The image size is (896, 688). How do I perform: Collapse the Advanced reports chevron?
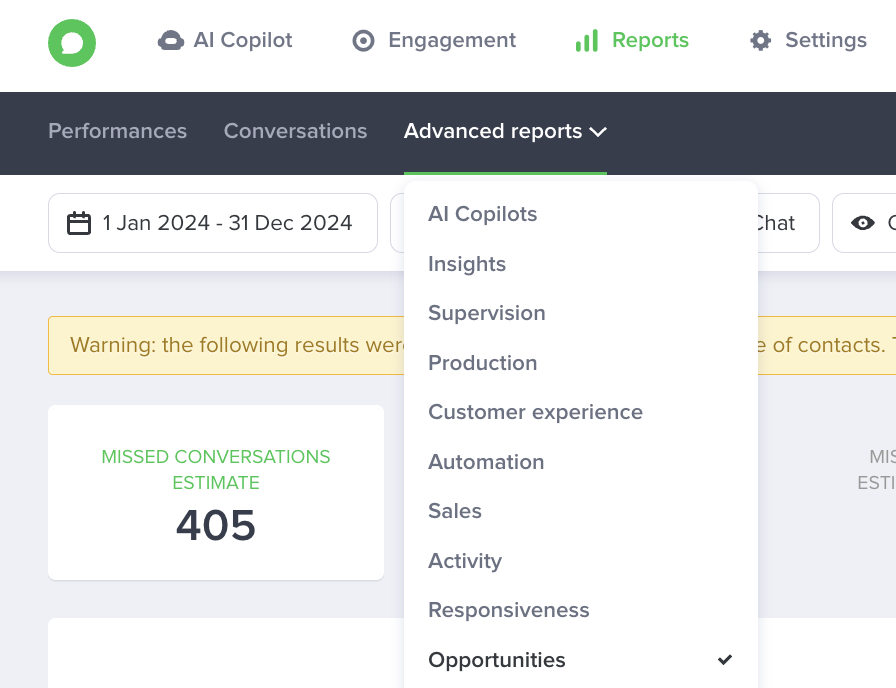pyautogui.click(x=598, y=132)
